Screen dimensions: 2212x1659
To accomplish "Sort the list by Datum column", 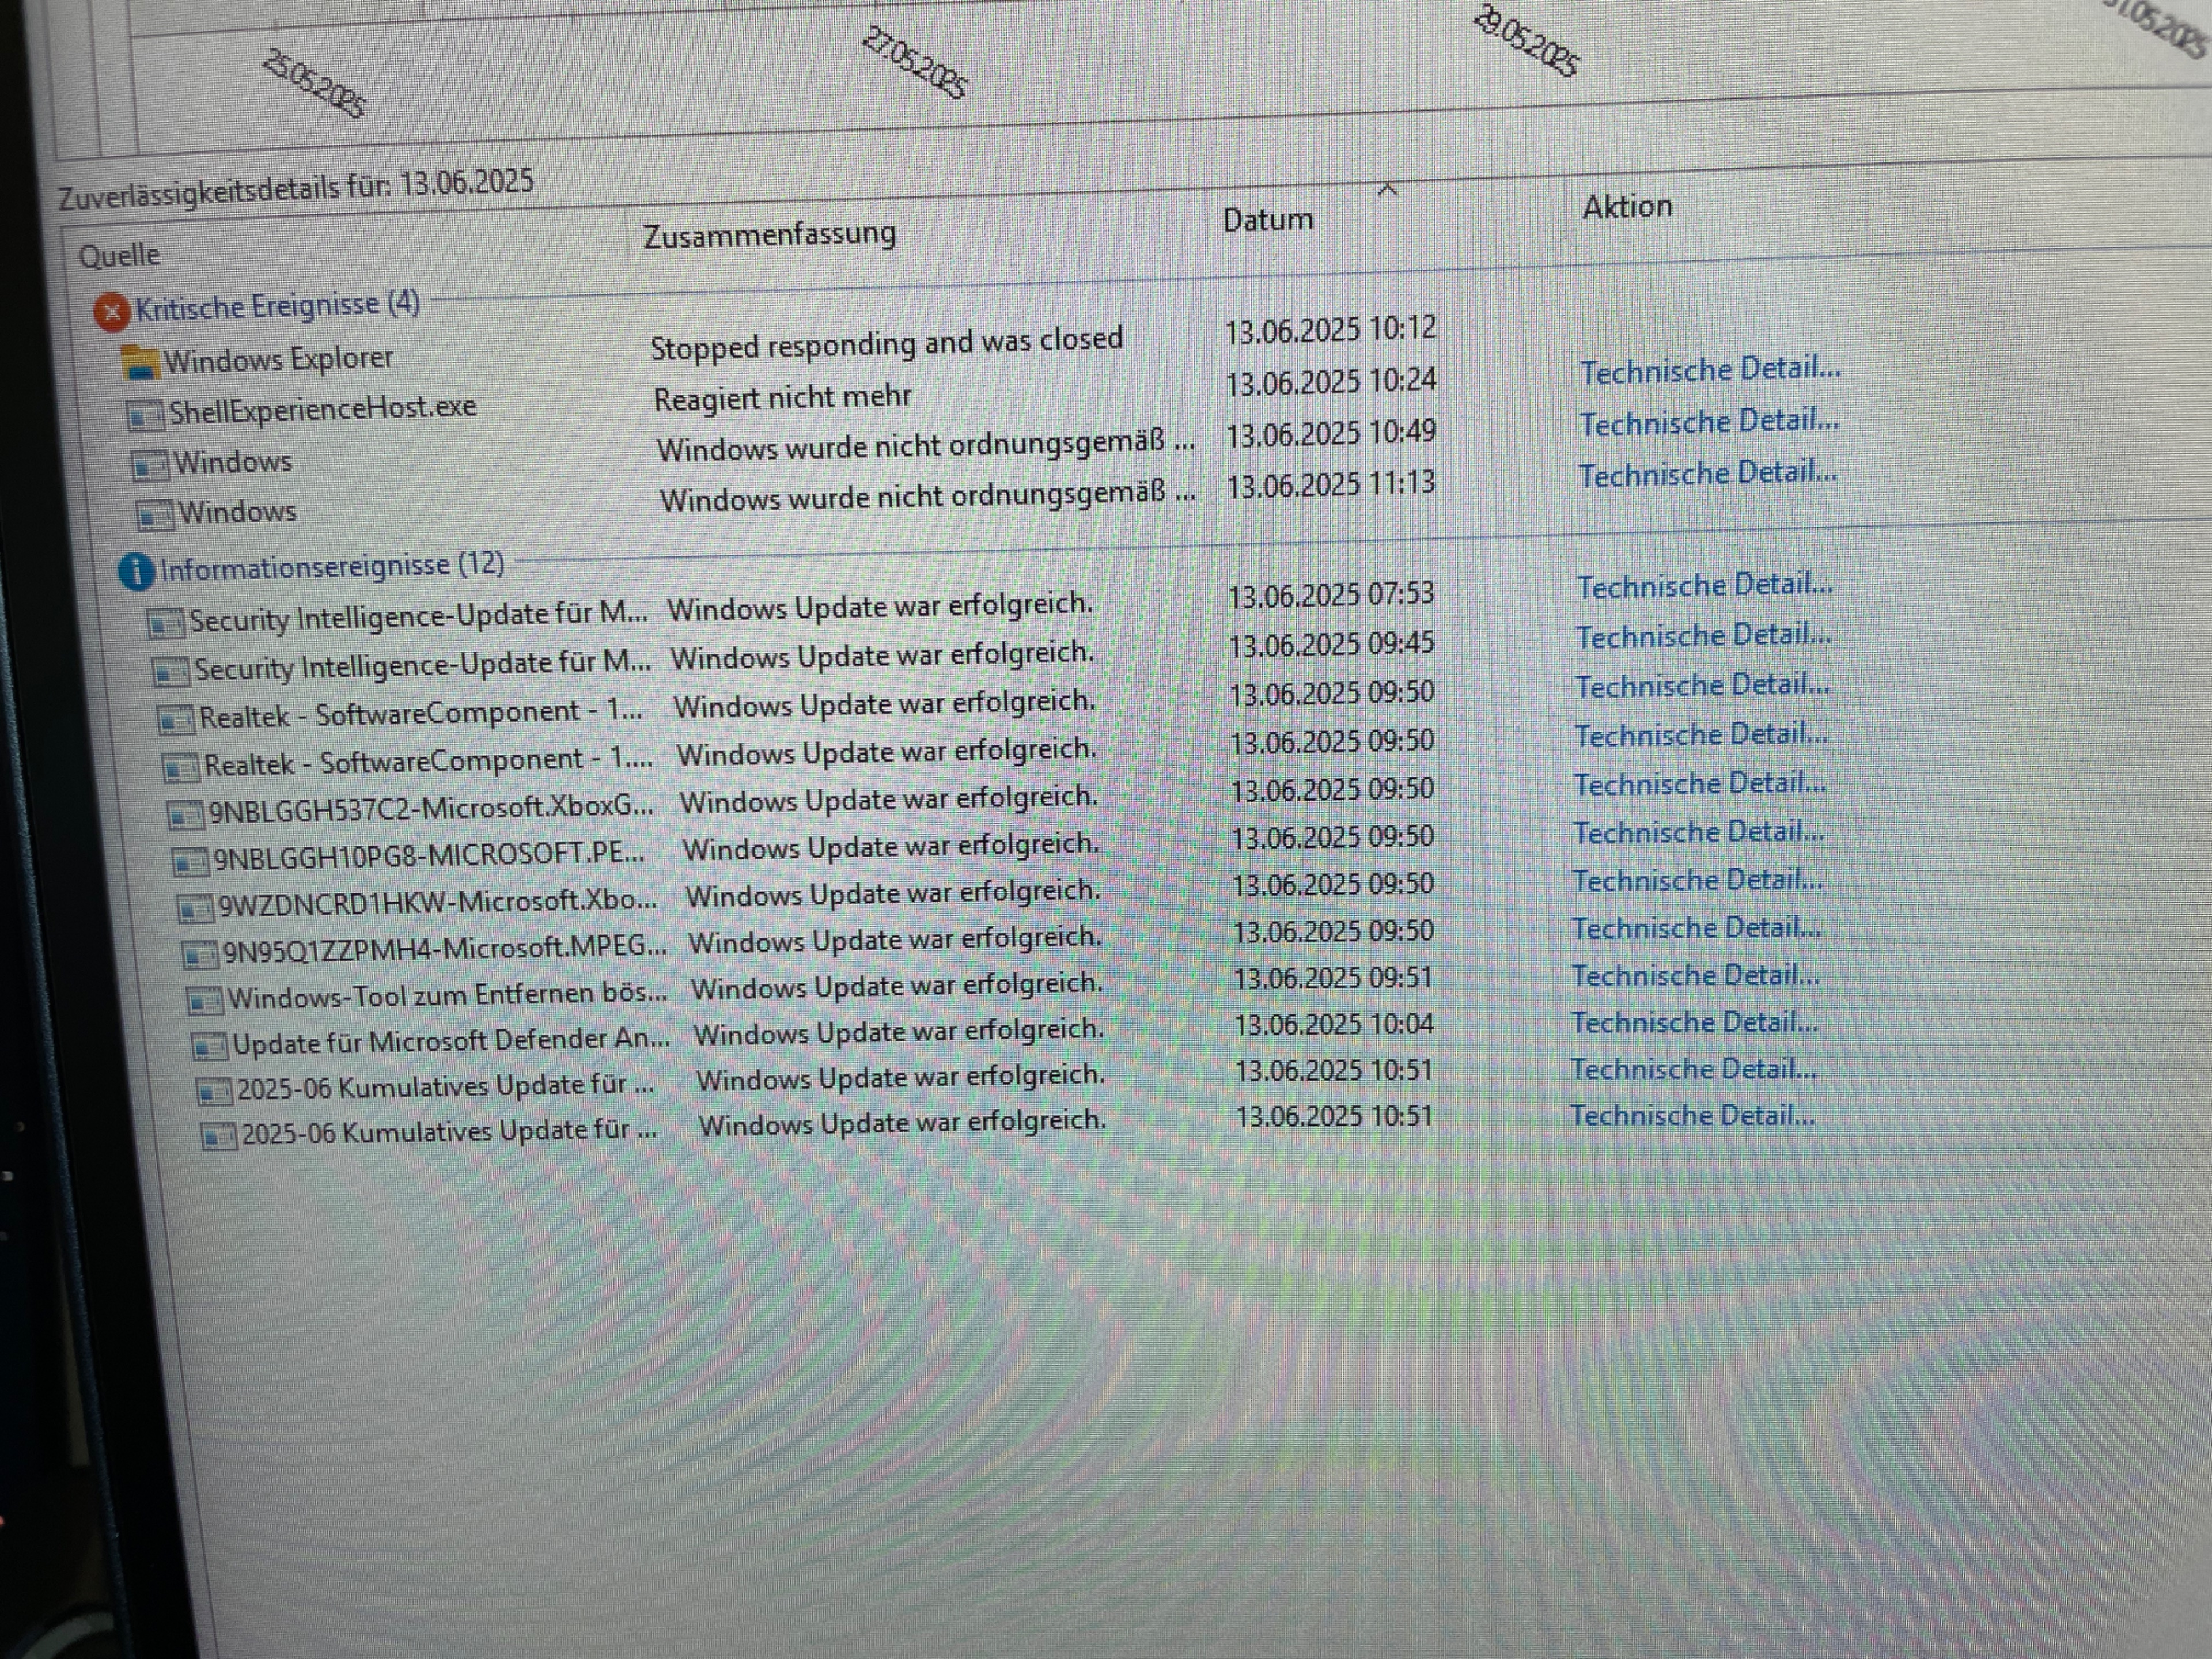I will pos(1267,219).
